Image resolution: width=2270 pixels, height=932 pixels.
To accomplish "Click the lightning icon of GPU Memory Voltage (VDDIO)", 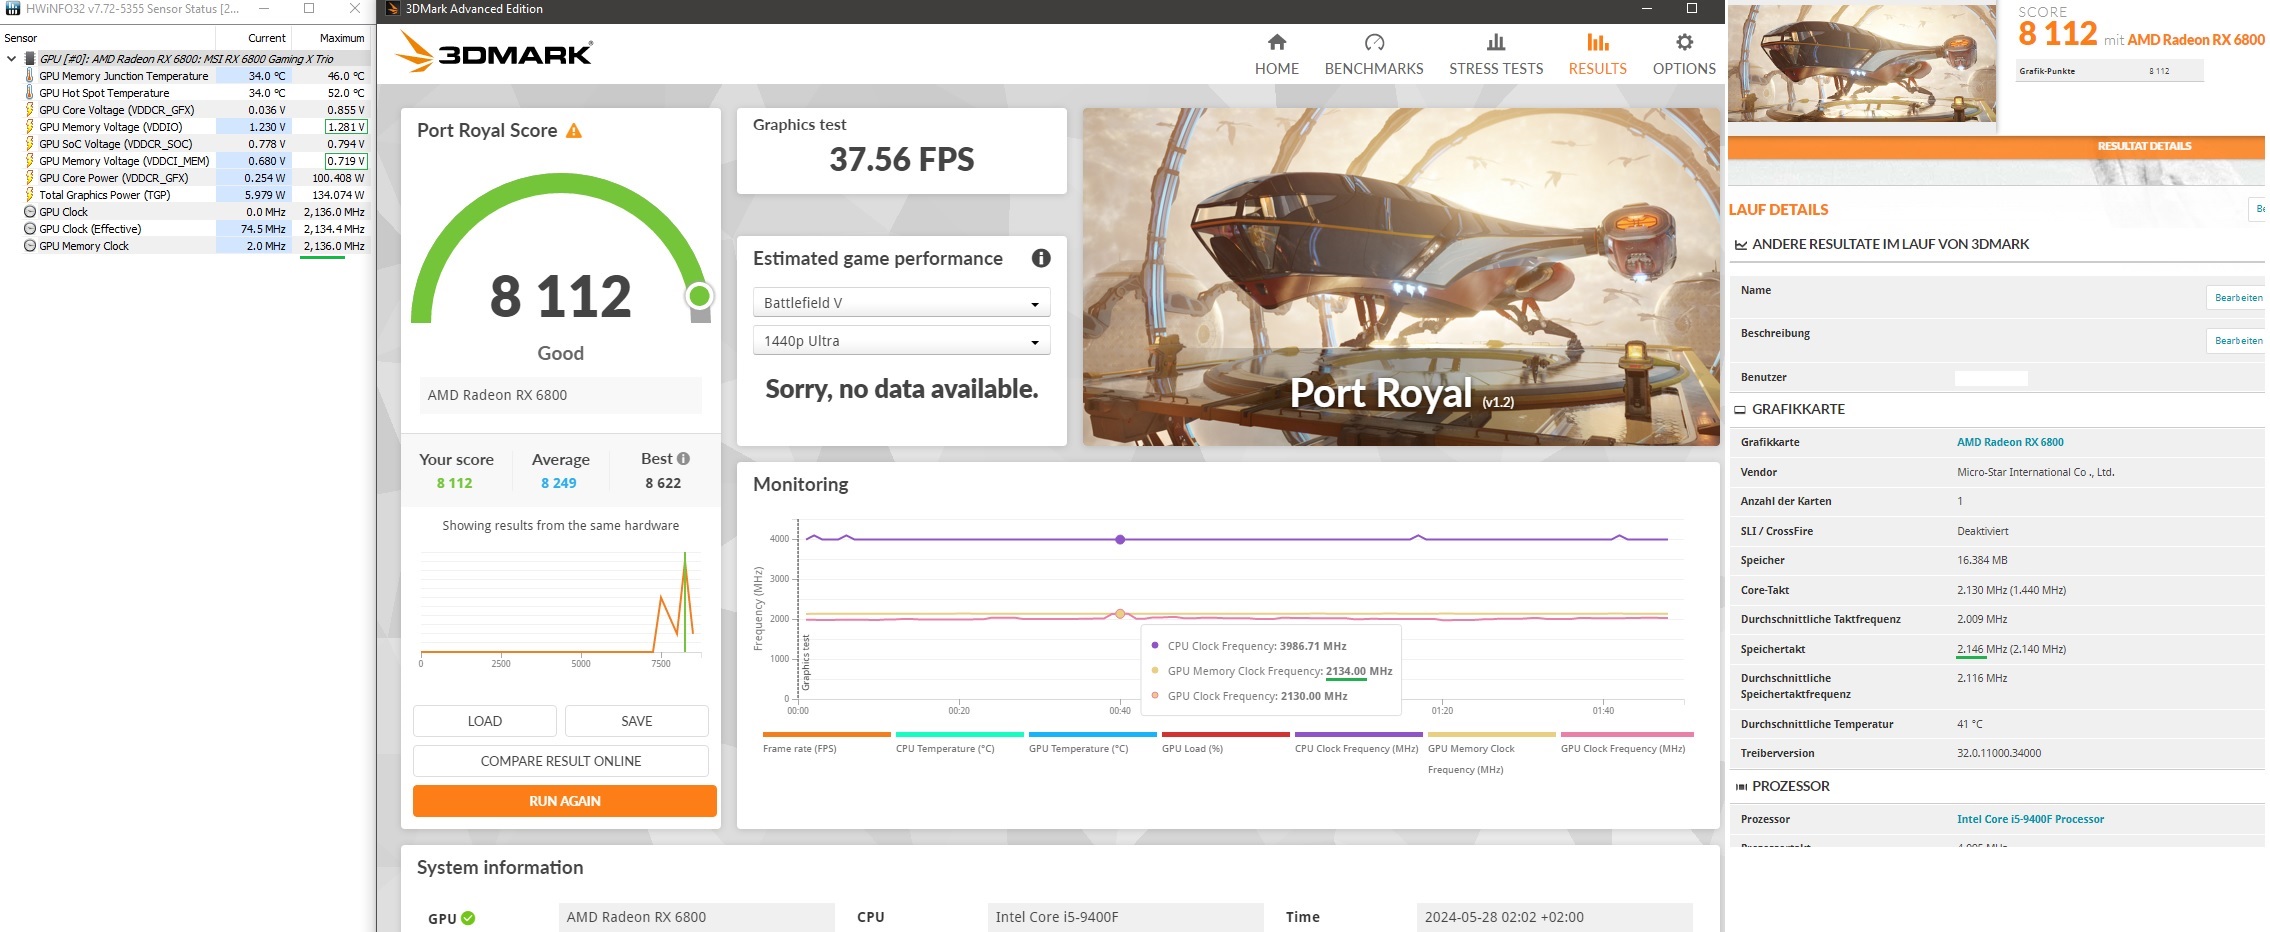I will tap(30, 127).
